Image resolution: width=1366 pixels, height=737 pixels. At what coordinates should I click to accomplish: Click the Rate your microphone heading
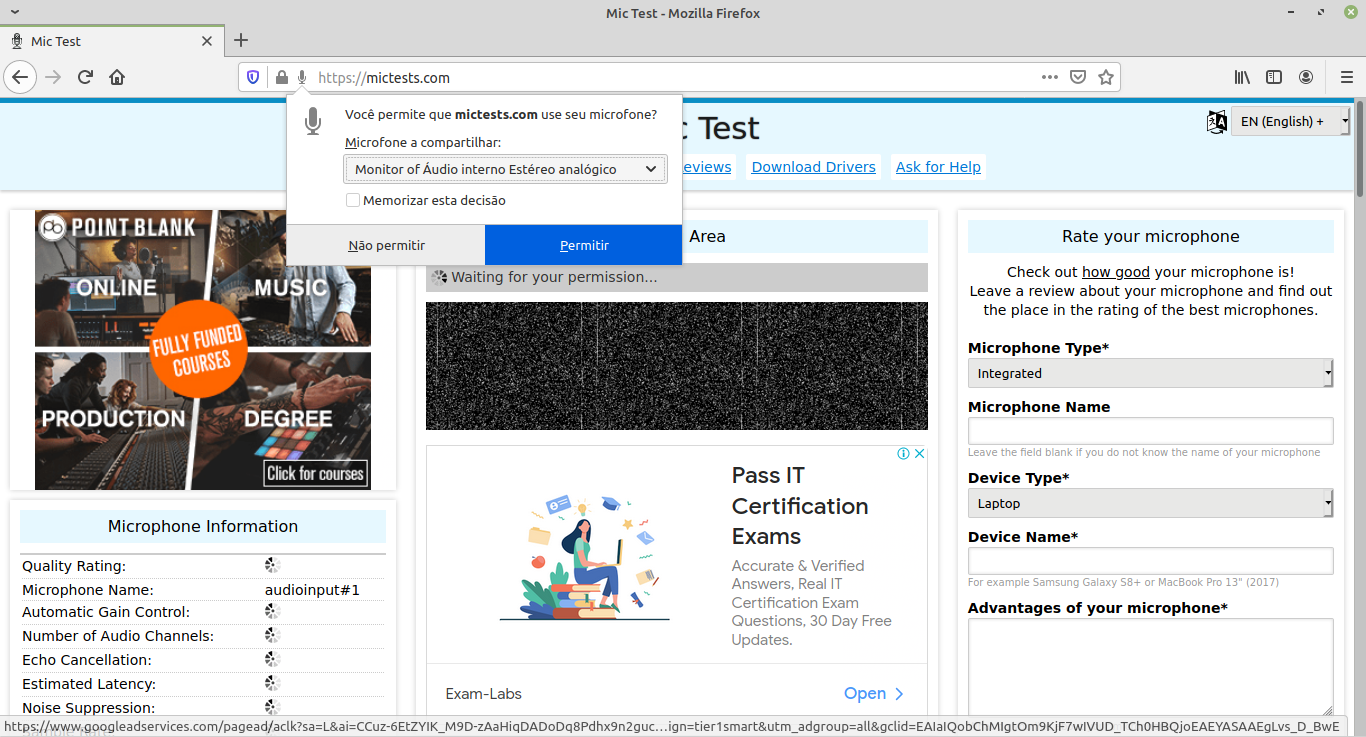pos(1151,236)
